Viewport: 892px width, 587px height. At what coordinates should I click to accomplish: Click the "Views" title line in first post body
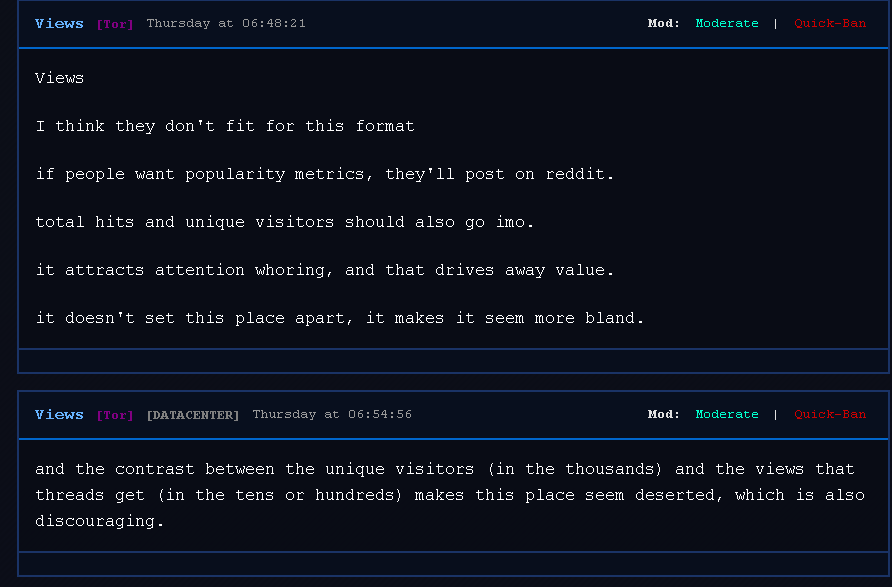coord(59,78)
